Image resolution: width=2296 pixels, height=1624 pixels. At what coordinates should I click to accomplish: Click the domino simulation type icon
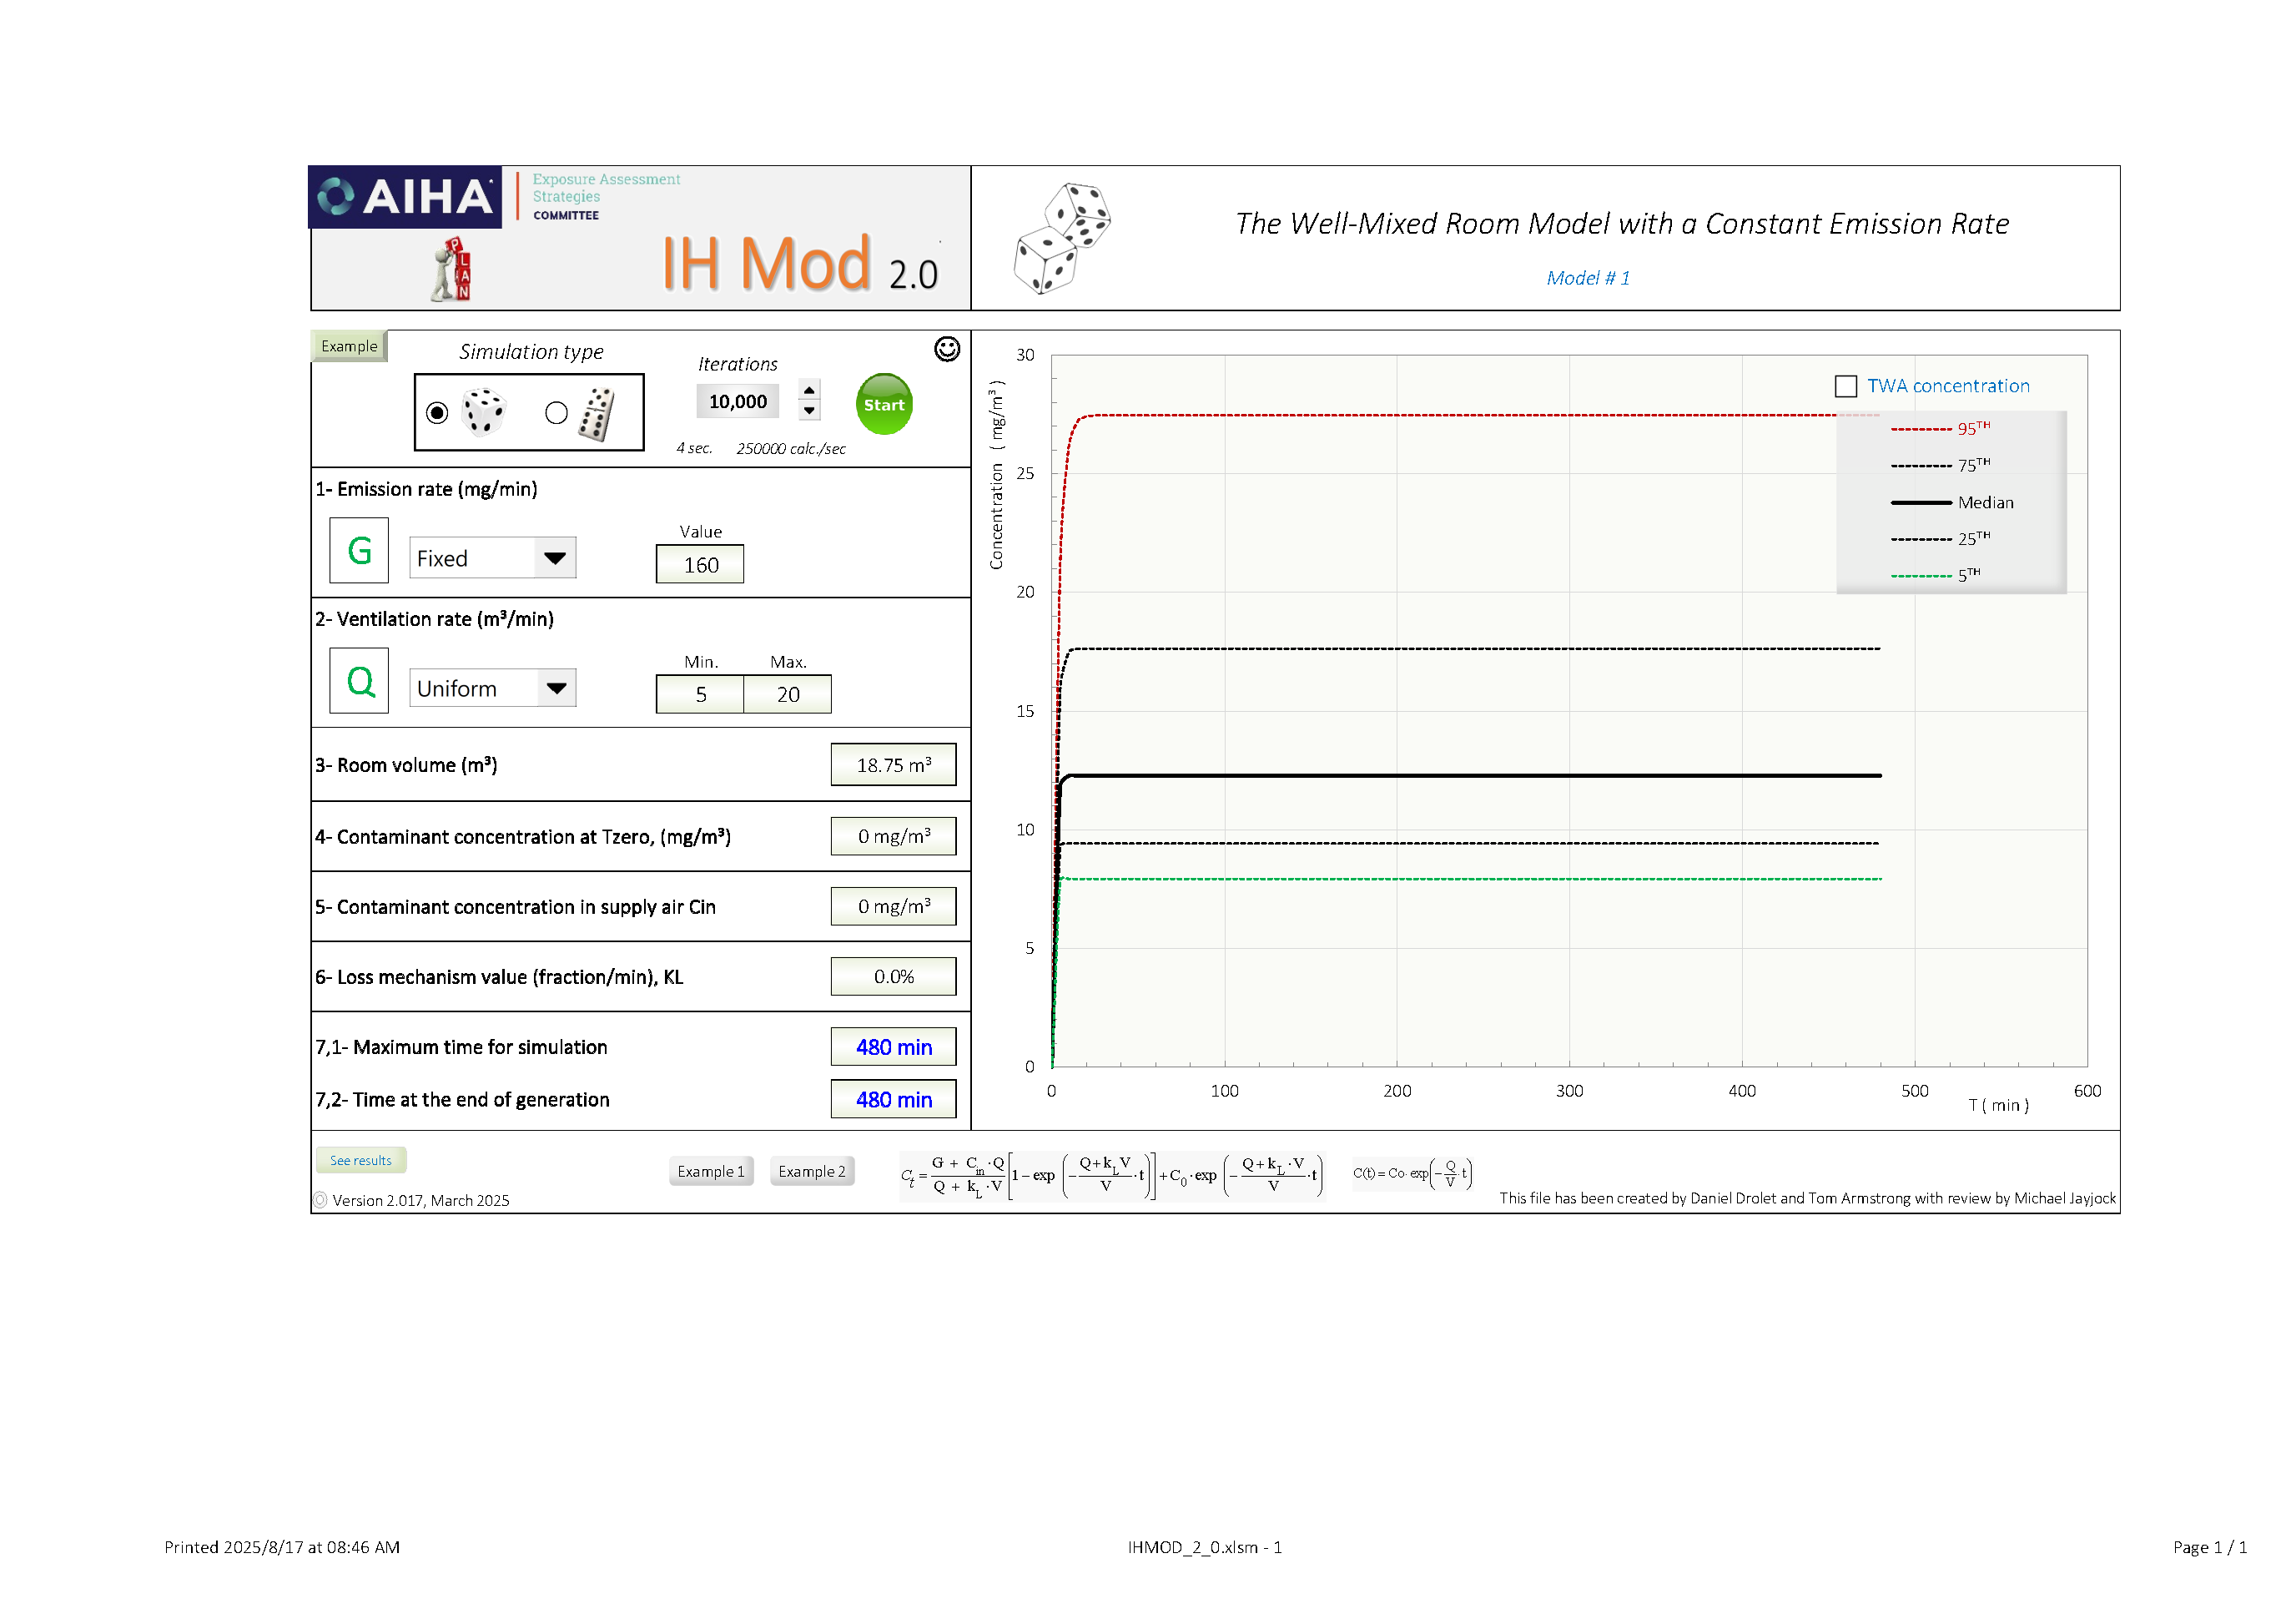(597, 414)
